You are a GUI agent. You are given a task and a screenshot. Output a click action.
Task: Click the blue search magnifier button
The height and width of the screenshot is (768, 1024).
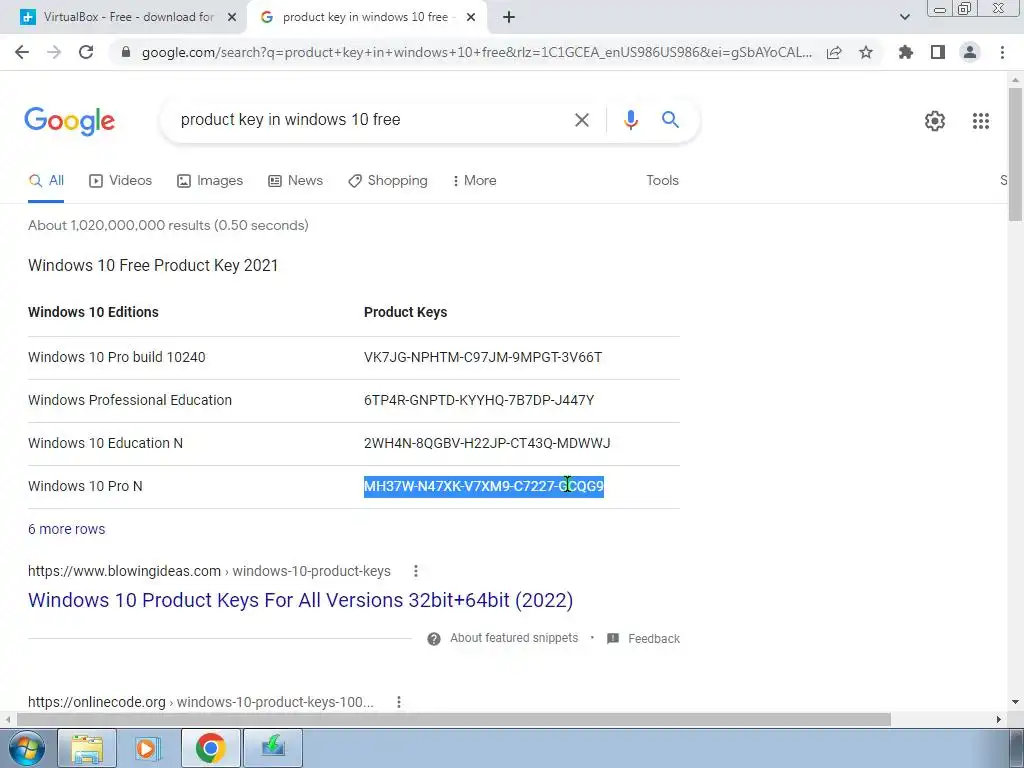pos(670,120)
